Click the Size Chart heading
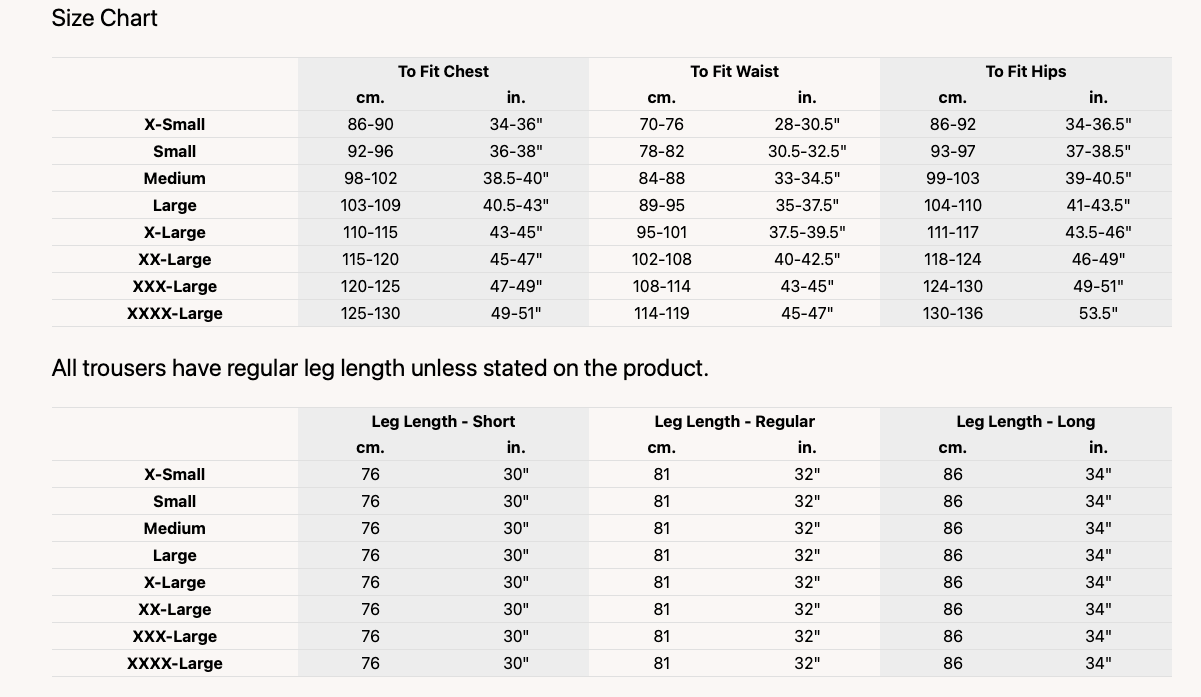 pos(104,18)
